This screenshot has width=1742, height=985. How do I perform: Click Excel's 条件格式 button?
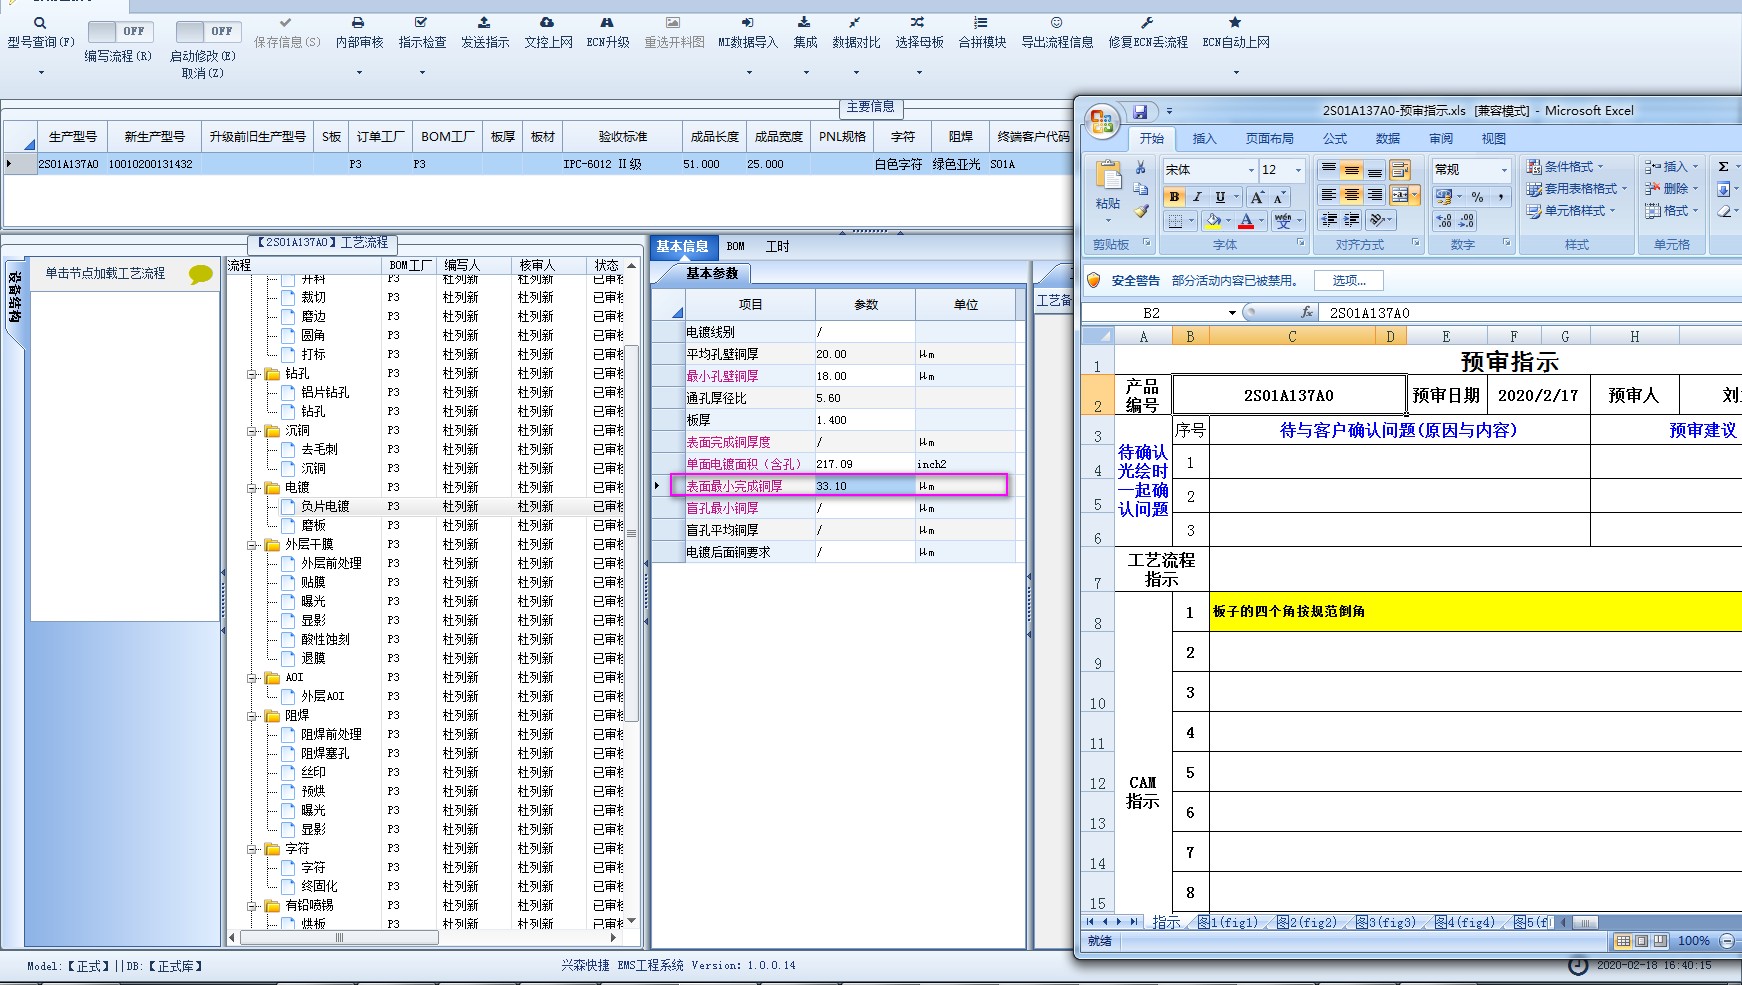click(1565, 167)
